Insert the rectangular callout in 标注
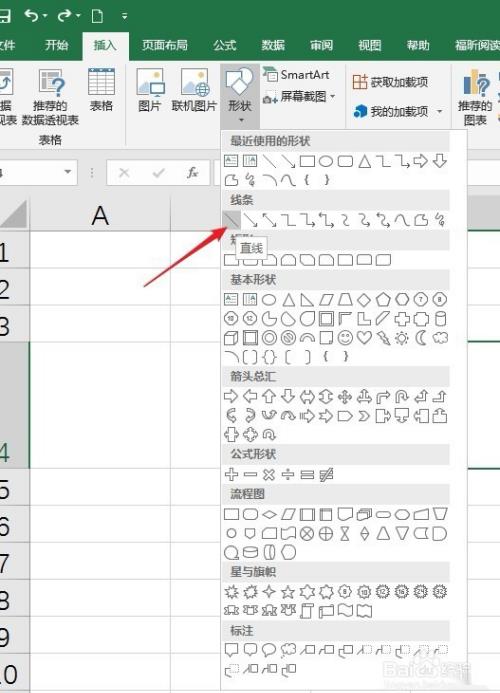Viewport: 500px width, 693px height. point(231,650)
